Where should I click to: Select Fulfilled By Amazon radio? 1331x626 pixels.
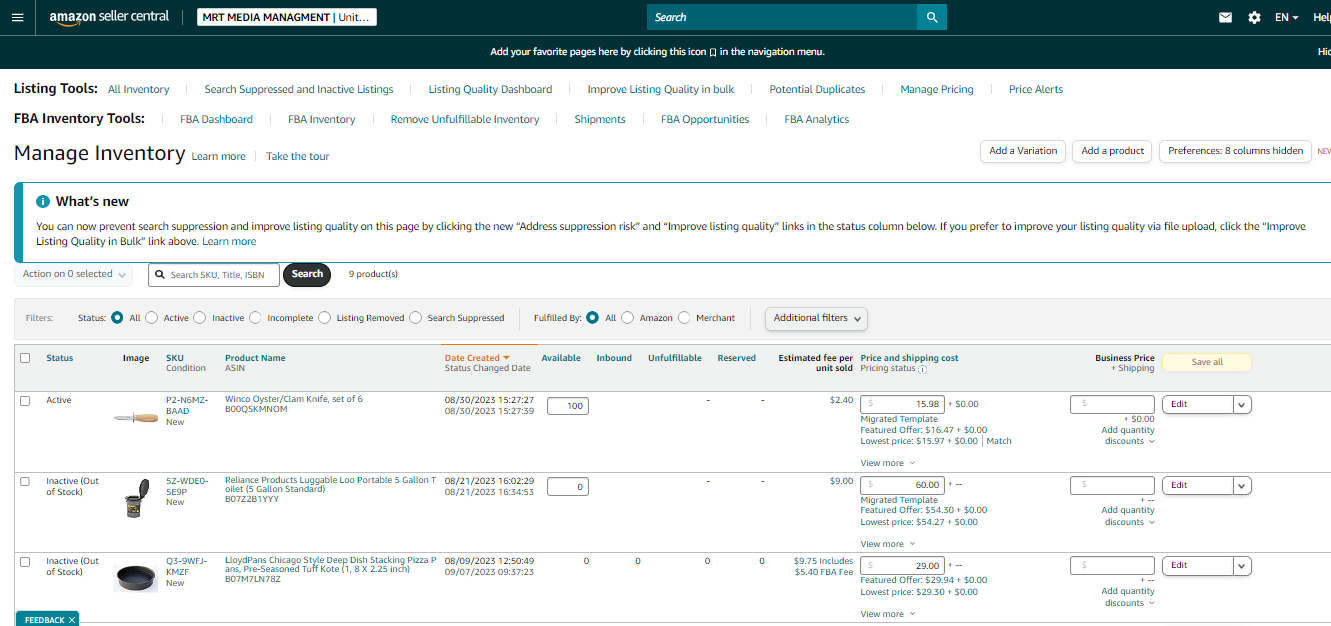628,318
